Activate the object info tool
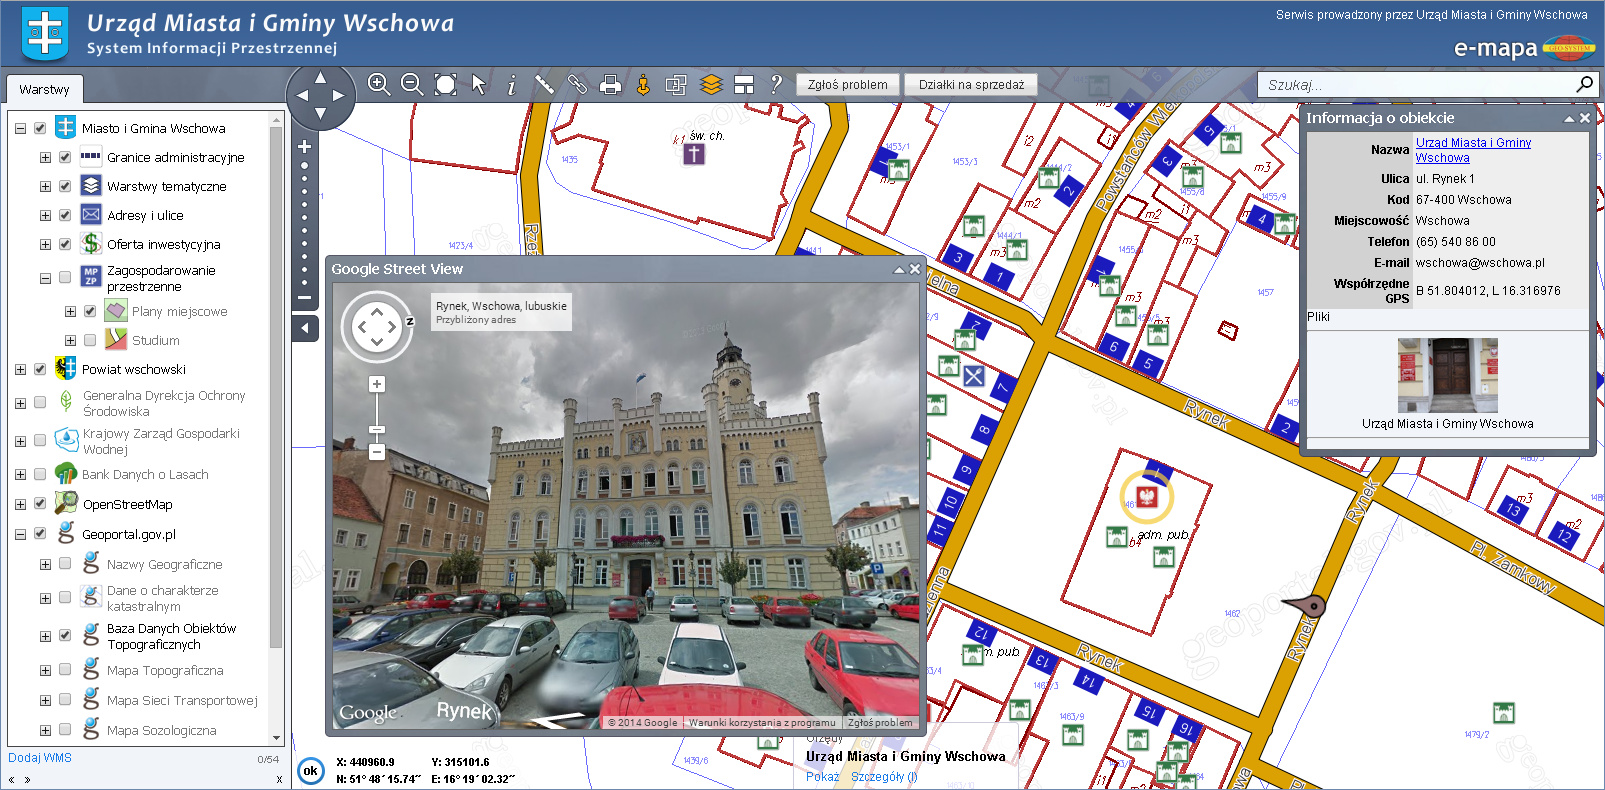The image size is (1605, 790). tap(511, 85)
